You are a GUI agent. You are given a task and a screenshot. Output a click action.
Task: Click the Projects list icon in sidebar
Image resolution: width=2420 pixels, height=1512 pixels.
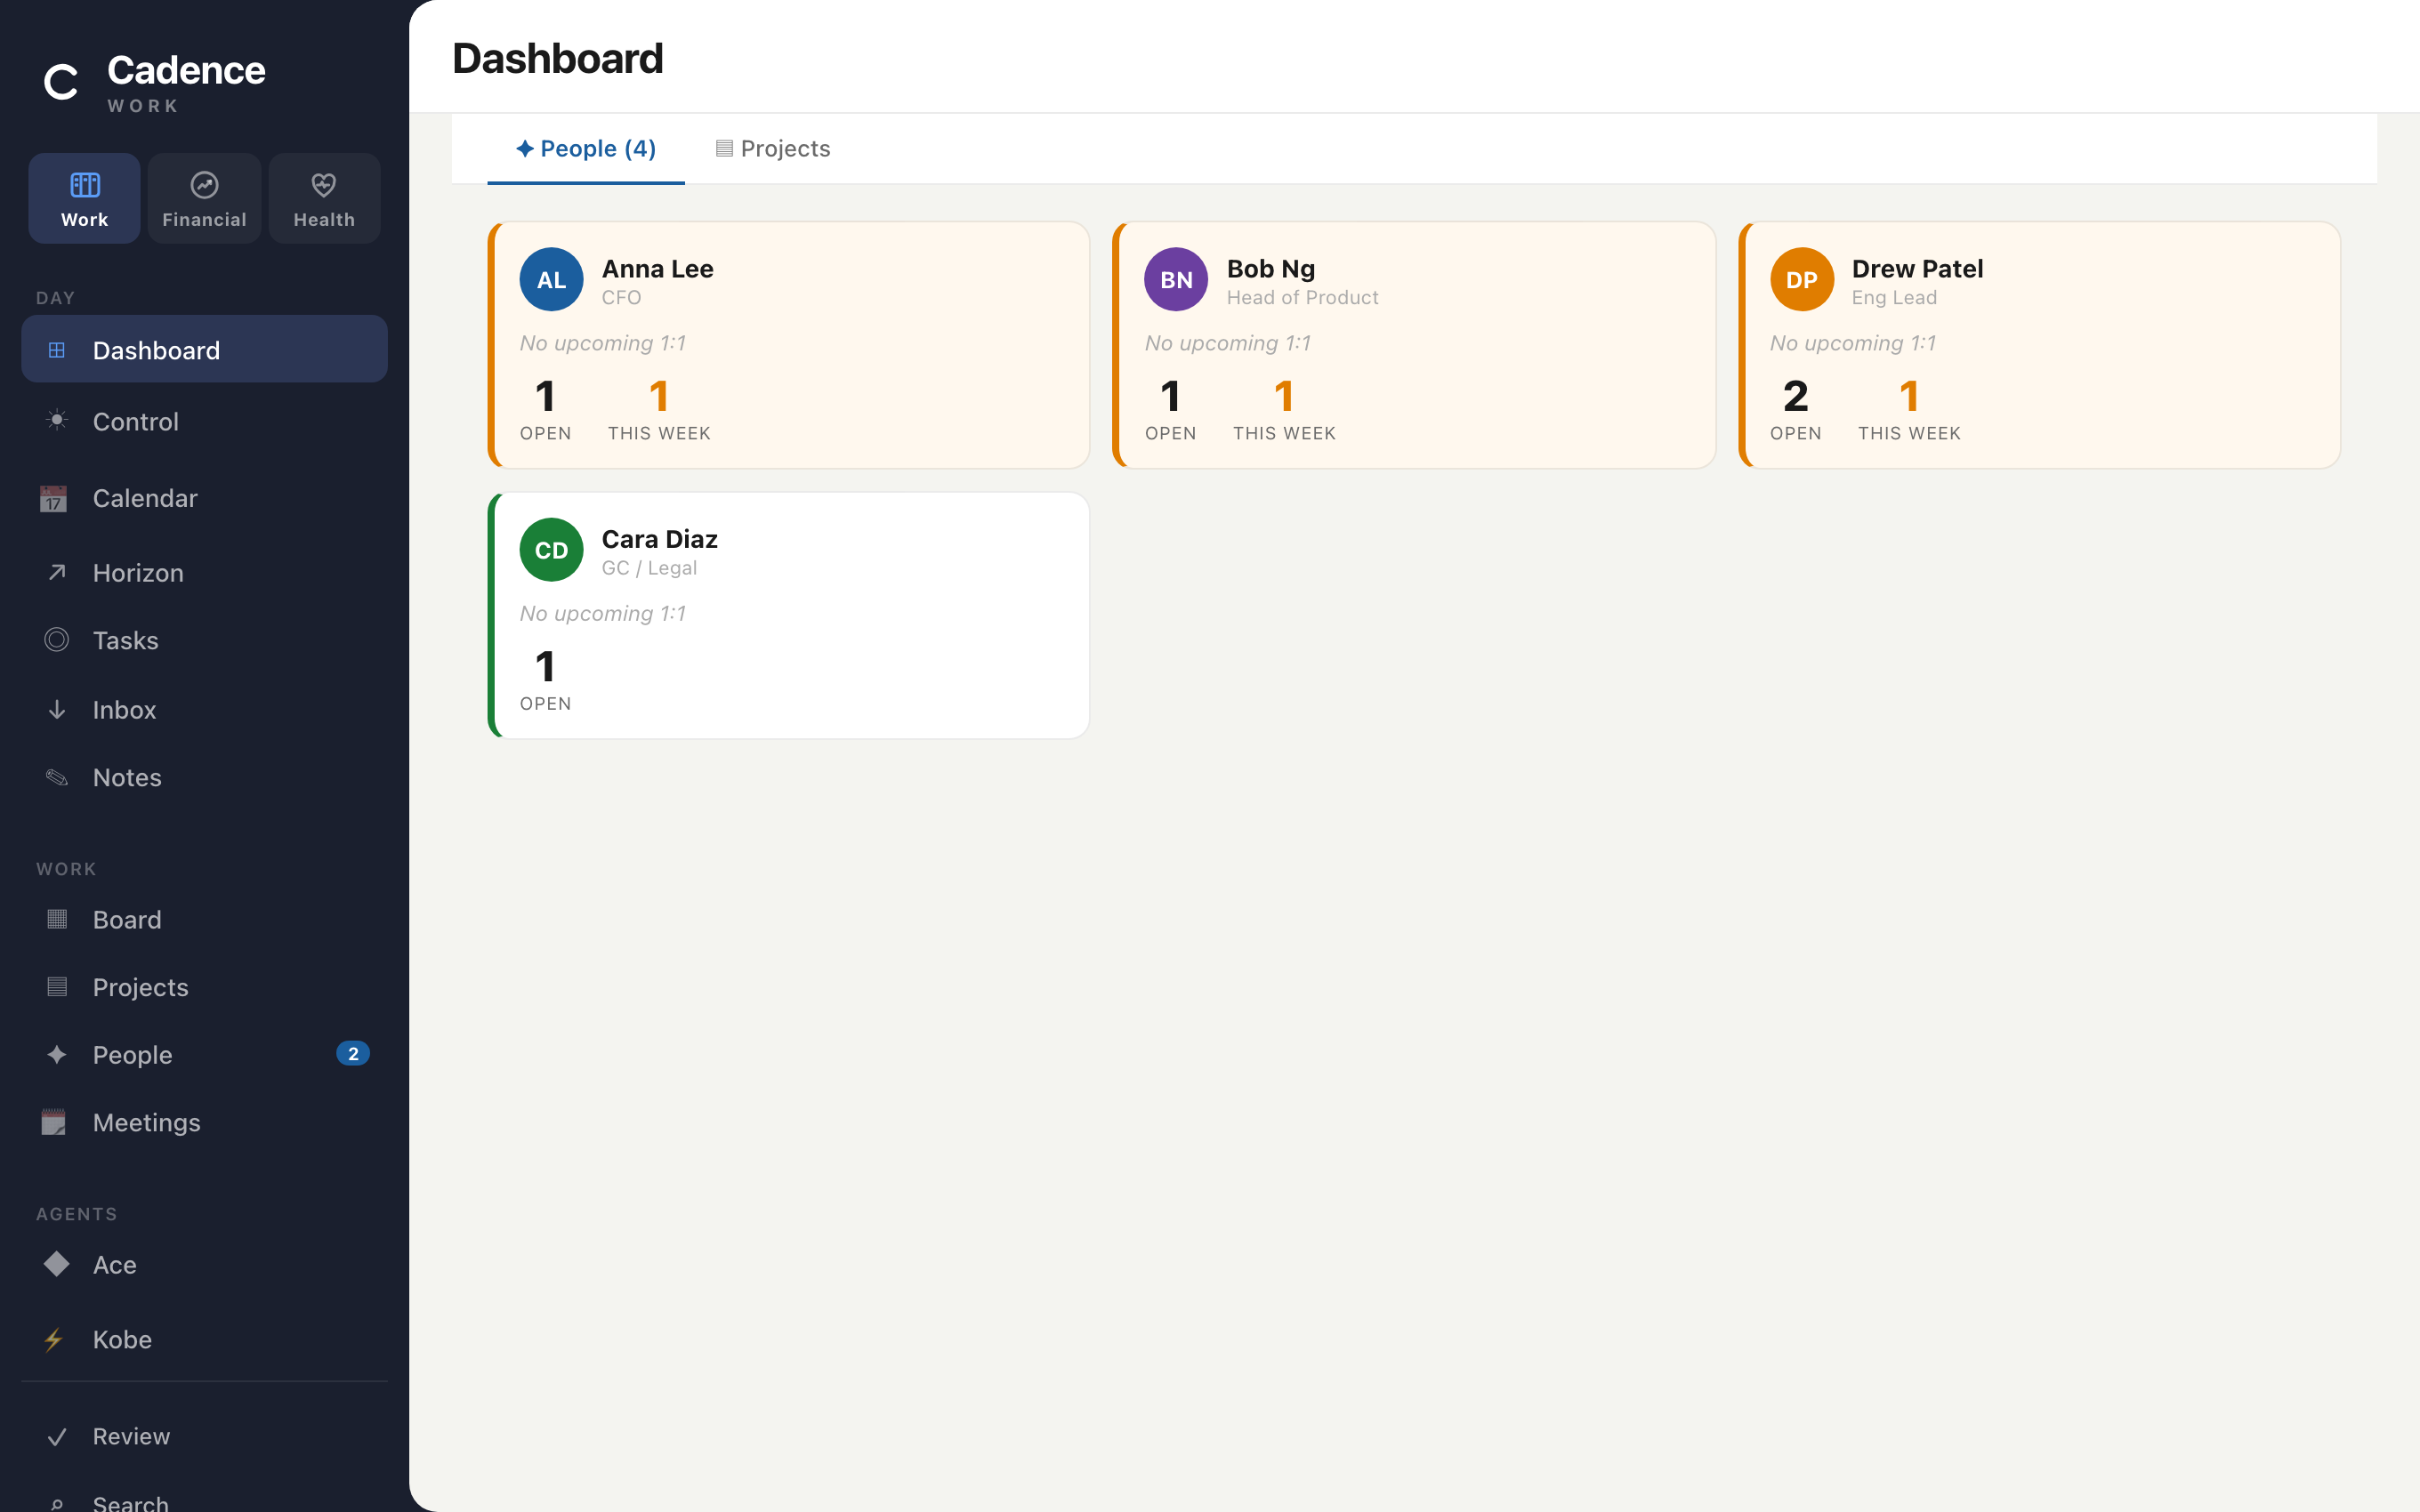(x=57, y=987)
